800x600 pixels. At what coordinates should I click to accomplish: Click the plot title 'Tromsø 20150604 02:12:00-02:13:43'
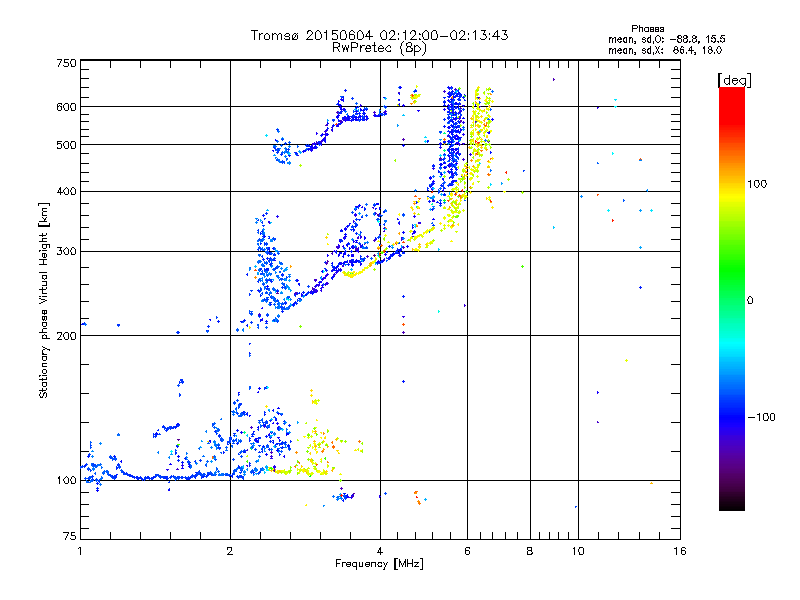pyautogui.click(x=379, y=35)
